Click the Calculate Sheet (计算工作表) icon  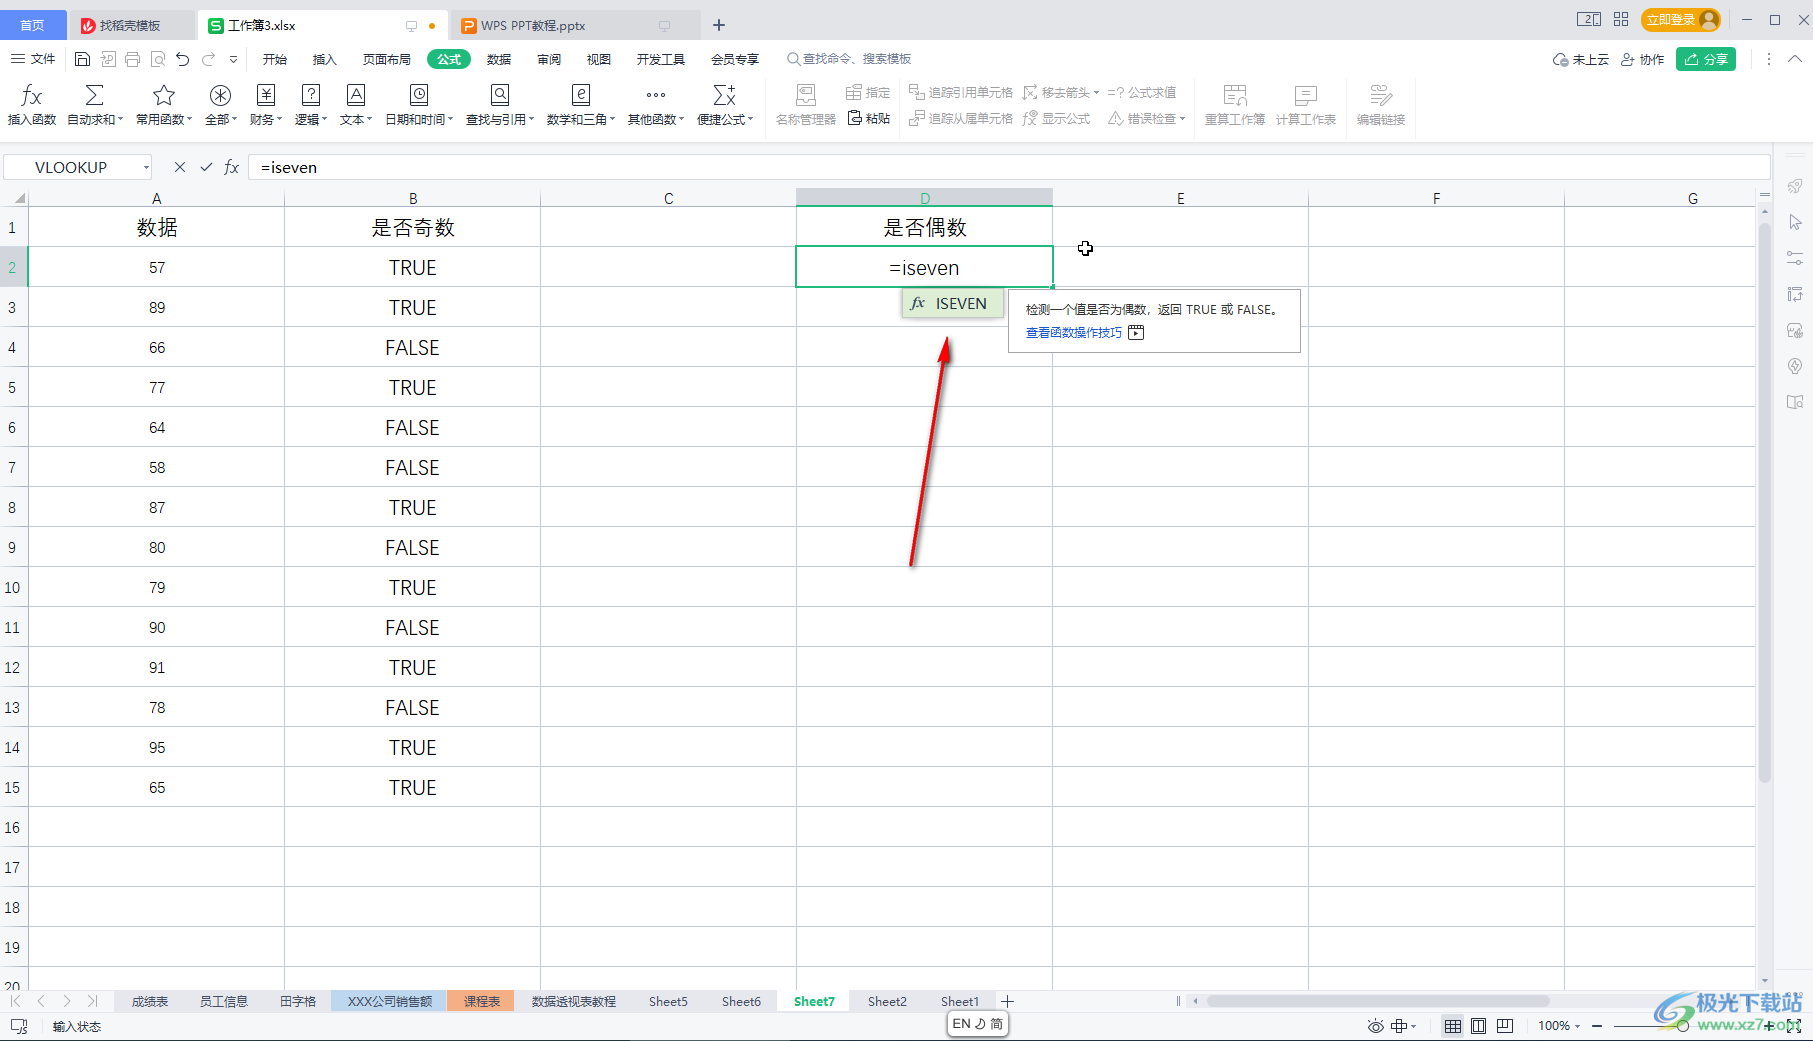tap(1306, 105)
